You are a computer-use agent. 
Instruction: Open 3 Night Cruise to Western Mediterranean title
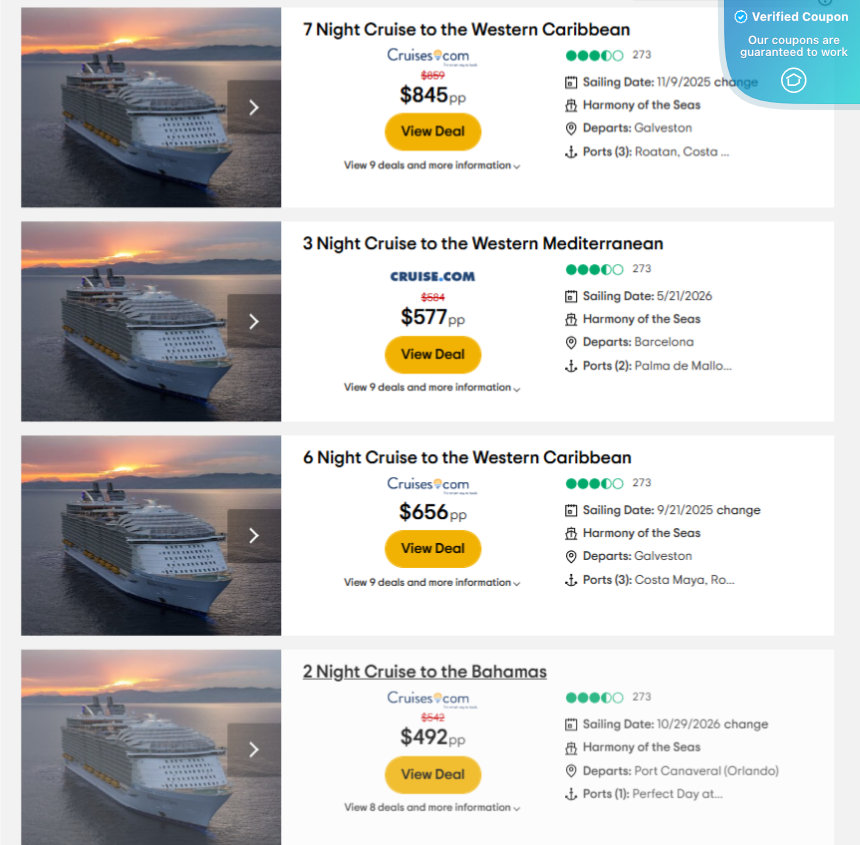point(483,244)
